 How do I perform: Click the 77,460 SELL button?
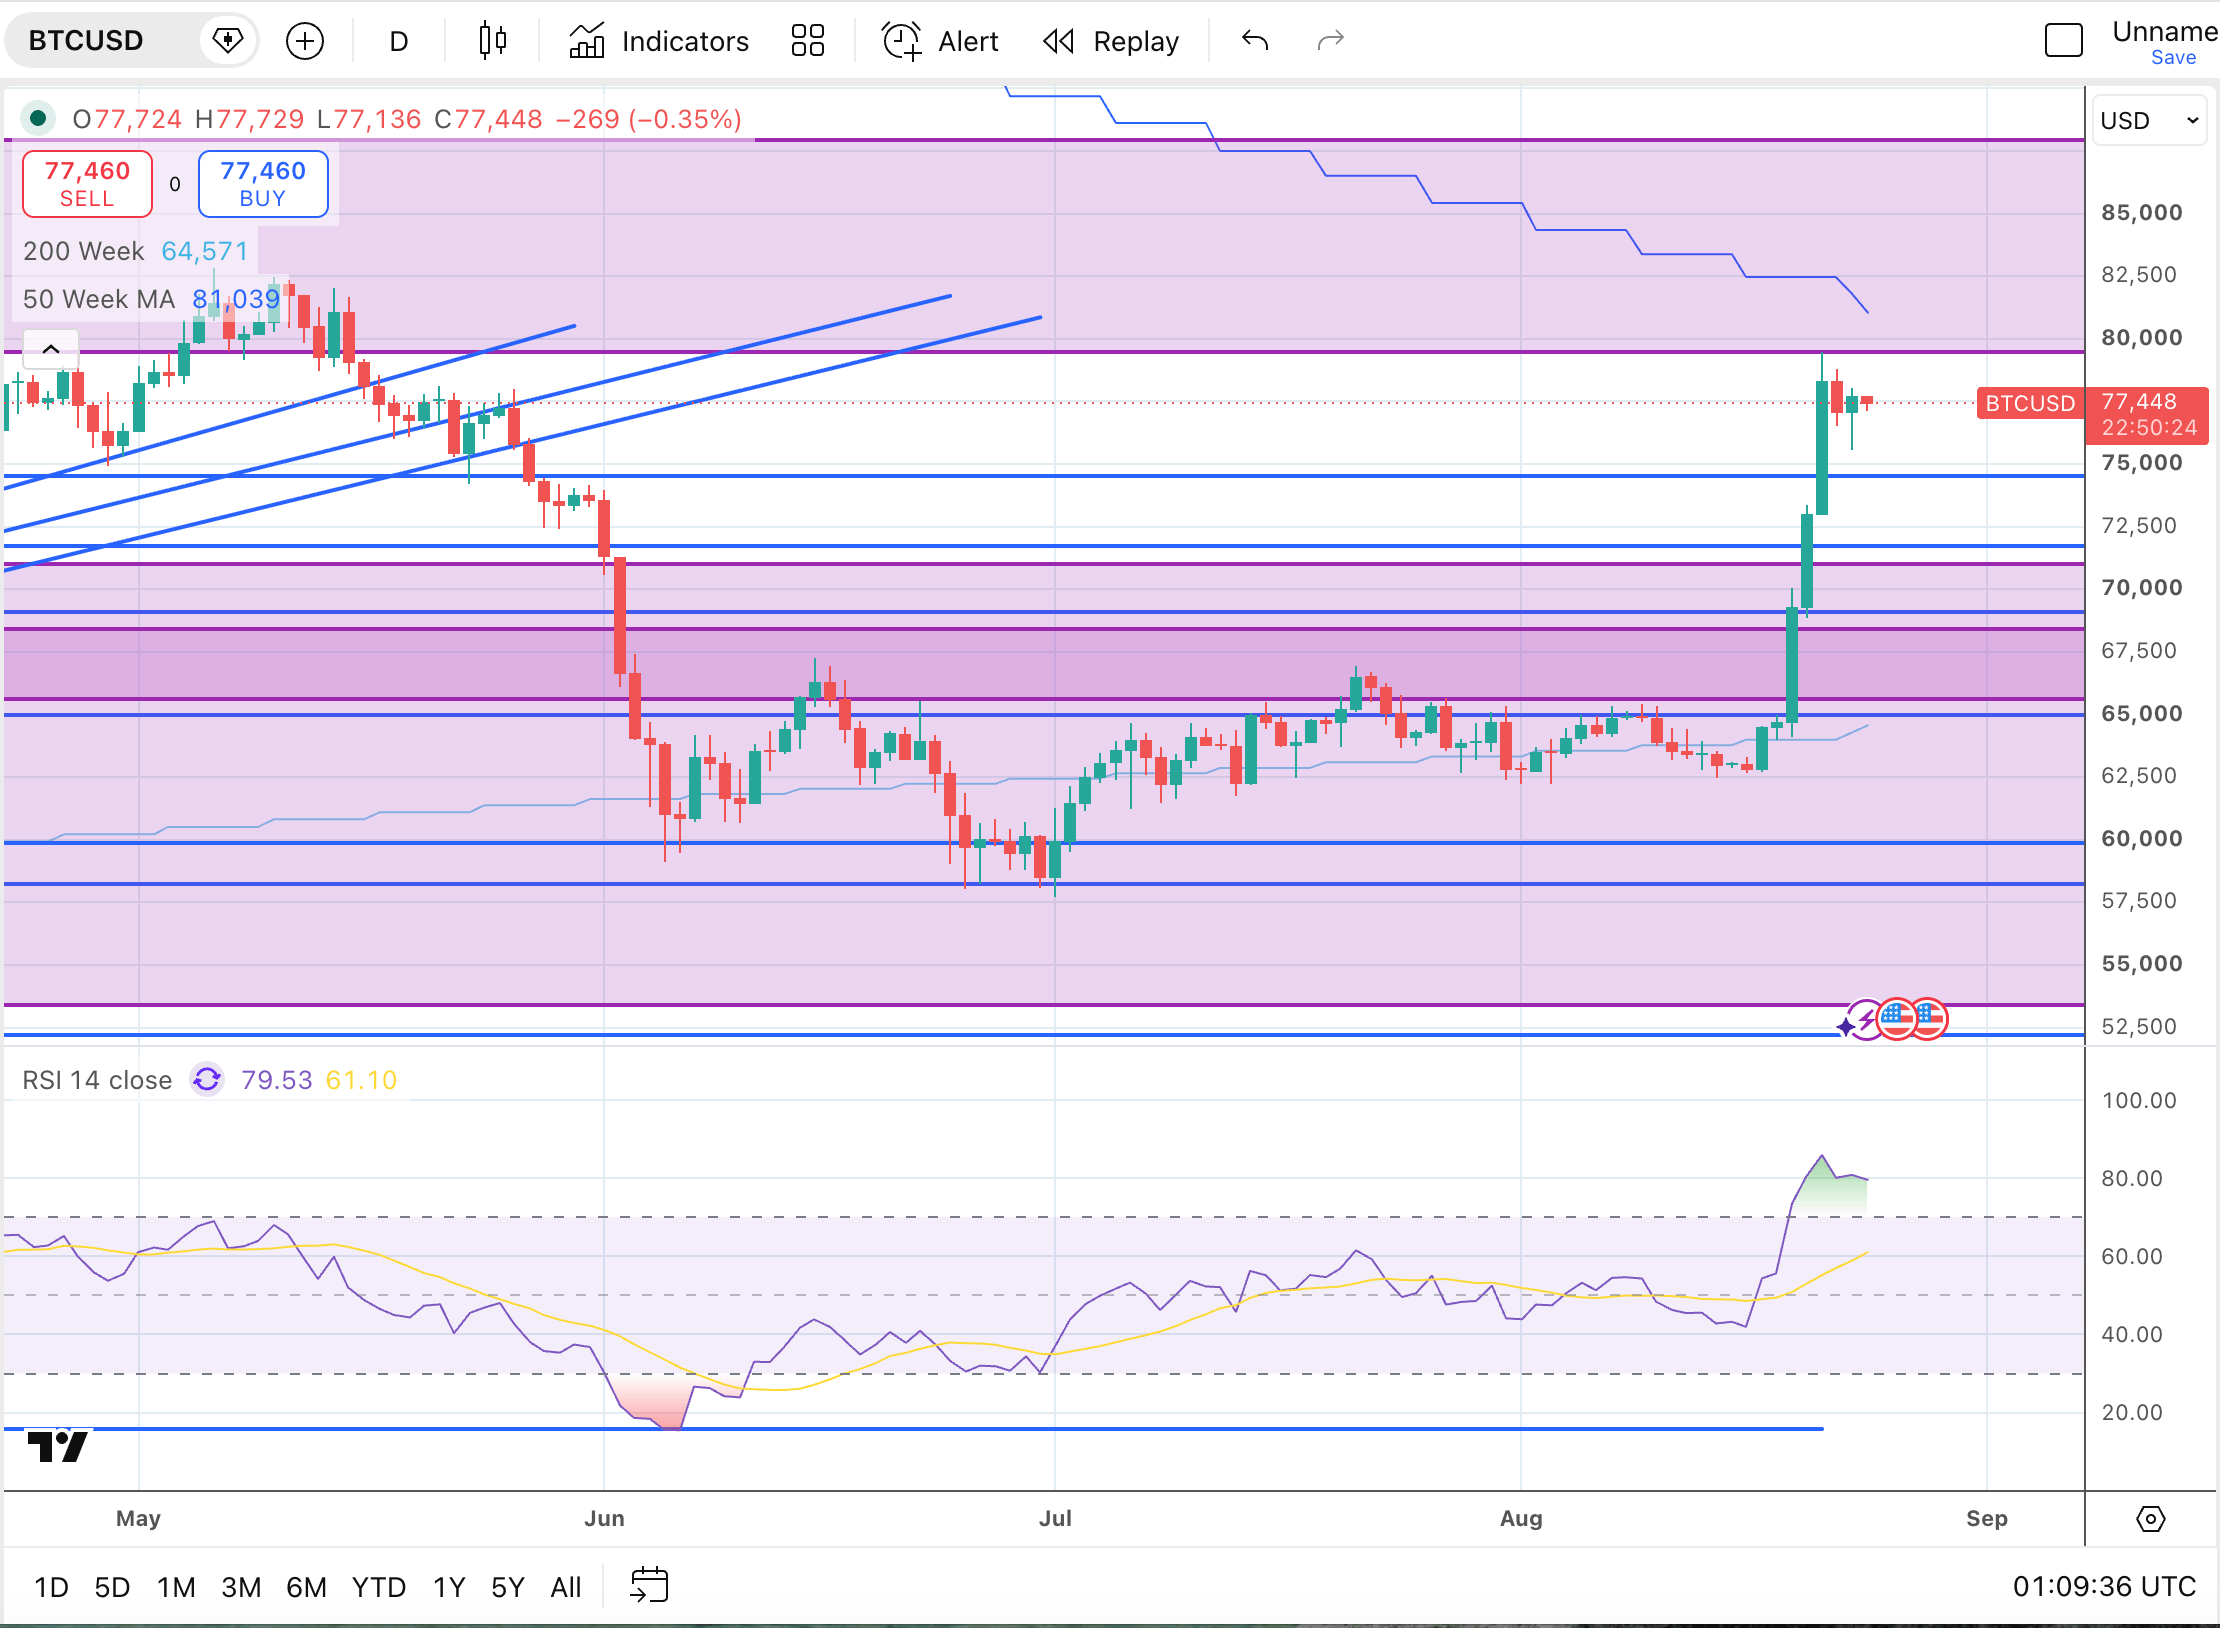pyautogui.click(x=87, y=184)
